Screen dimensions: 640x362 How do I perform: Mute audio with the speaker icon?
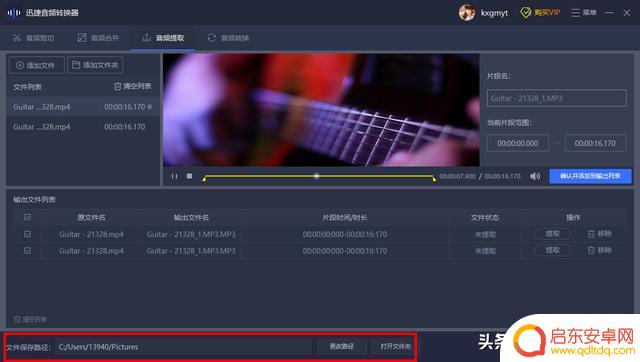click(535, 176)
